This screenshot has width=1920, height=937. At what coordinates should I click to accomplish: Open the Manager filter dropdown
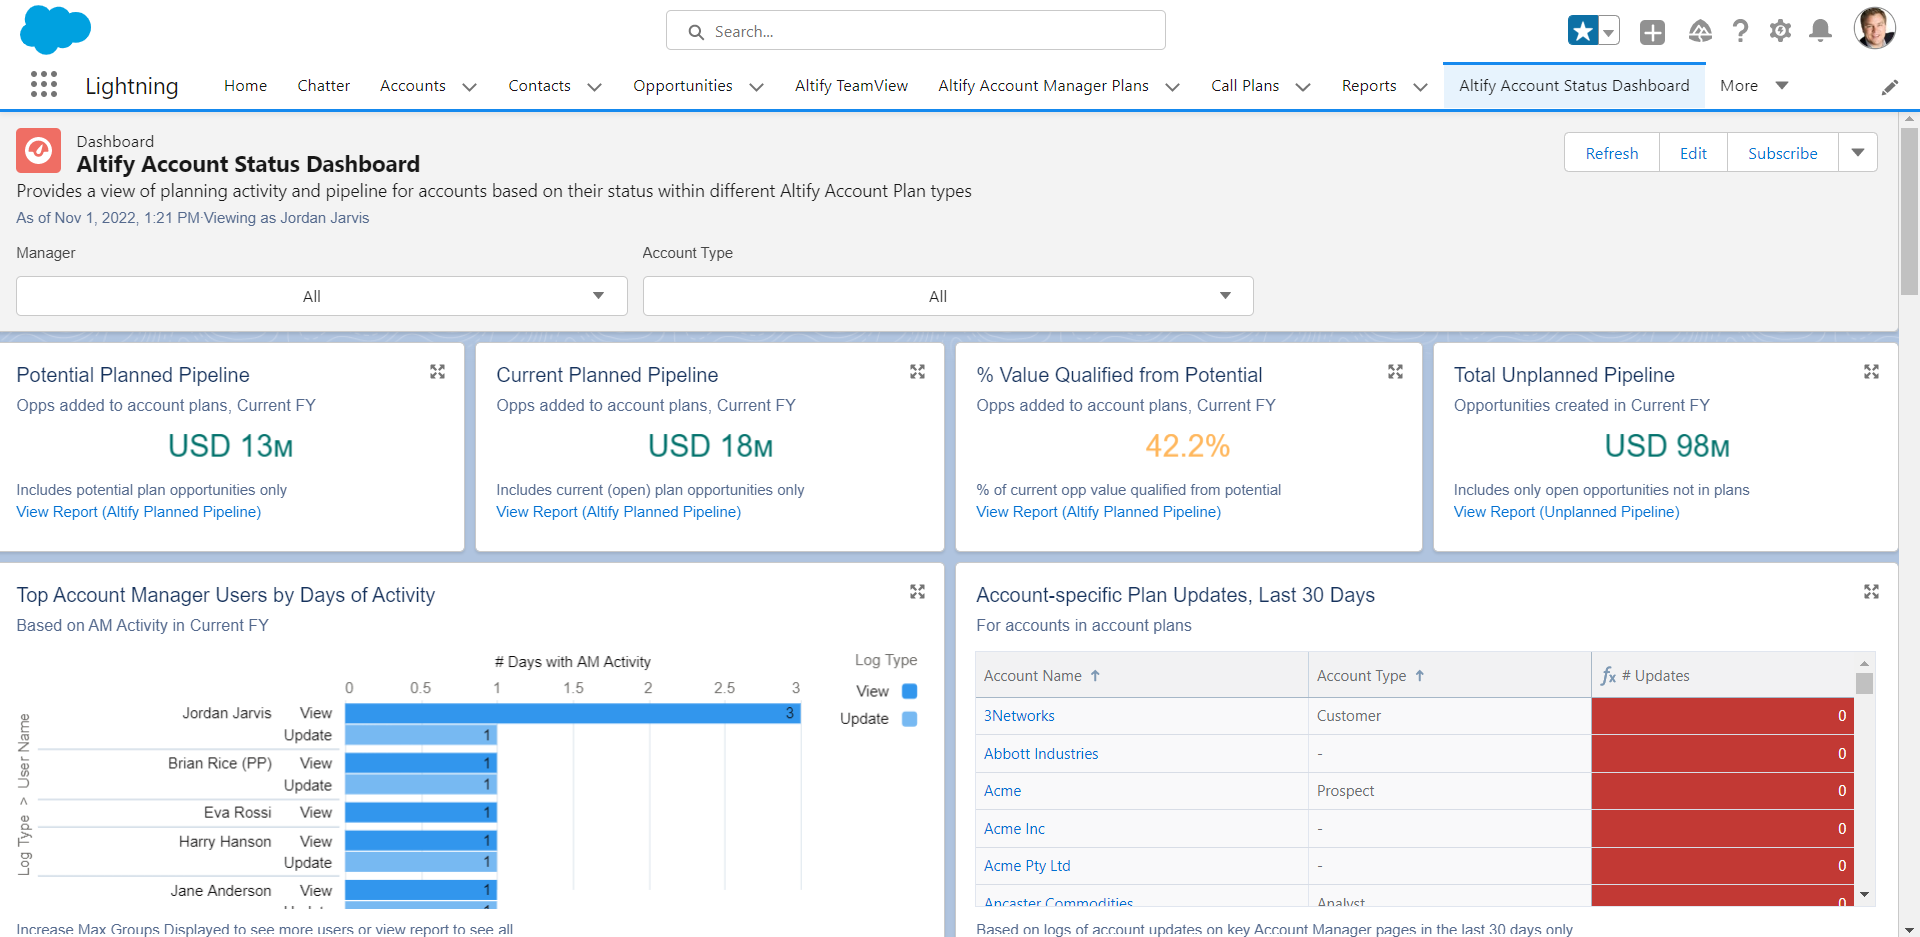321,296
